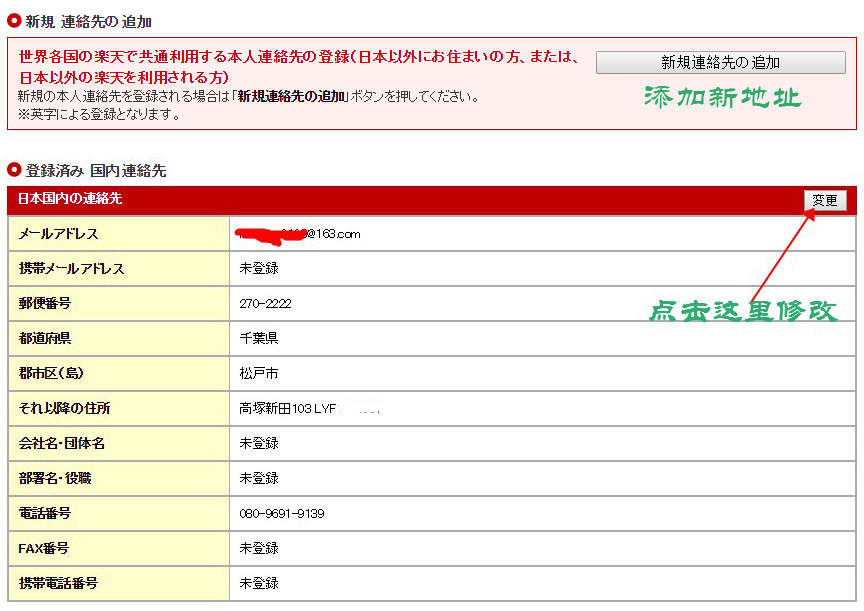Click the red bullet icon beside 新規 連絡先の追加
The height and width of the screenshot is (611, 864).
pyautogui.click(x=14, y=20)
